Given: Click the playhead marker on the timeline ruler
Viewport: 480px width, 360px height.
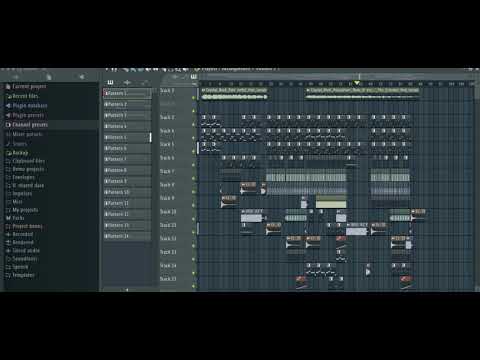Looking at the screenshot, I should [x=357, y=83].
